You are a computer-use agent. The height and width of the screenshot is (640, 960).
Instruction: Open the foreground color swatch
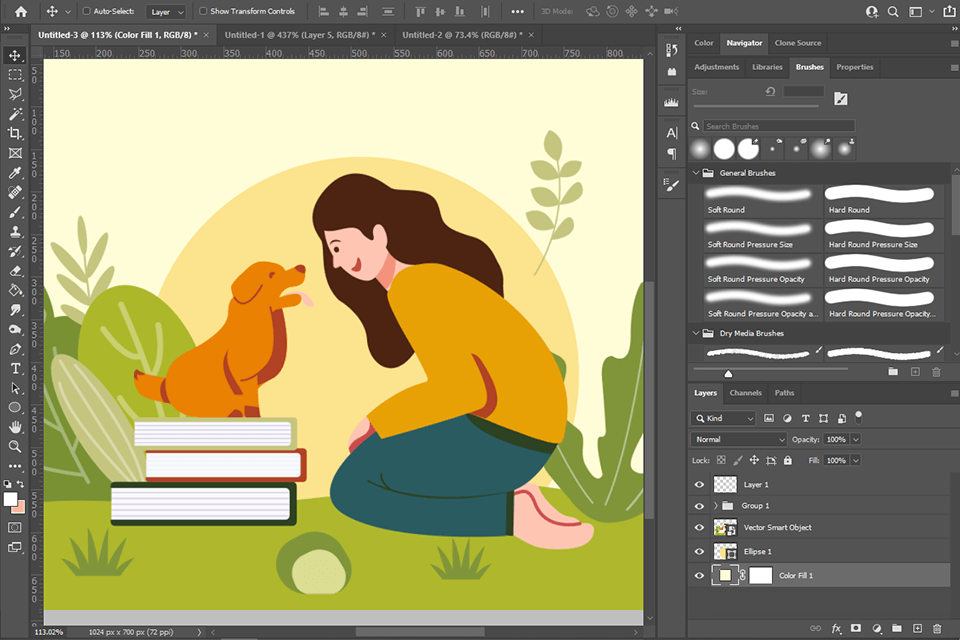[x=10, y=500]
